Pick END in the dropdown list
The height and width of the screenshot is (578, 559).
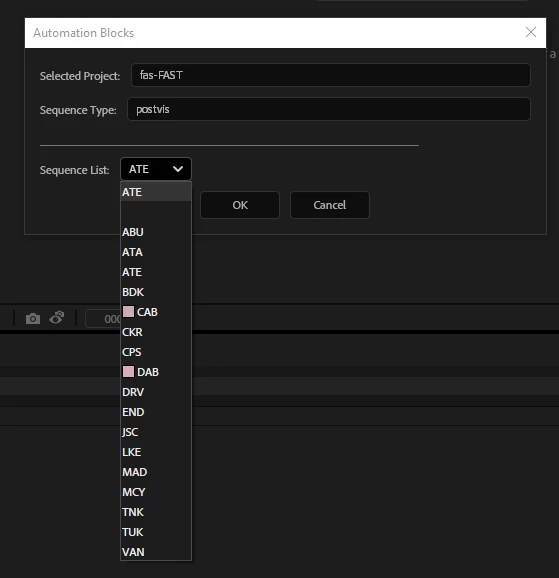(x=156, y=412)
